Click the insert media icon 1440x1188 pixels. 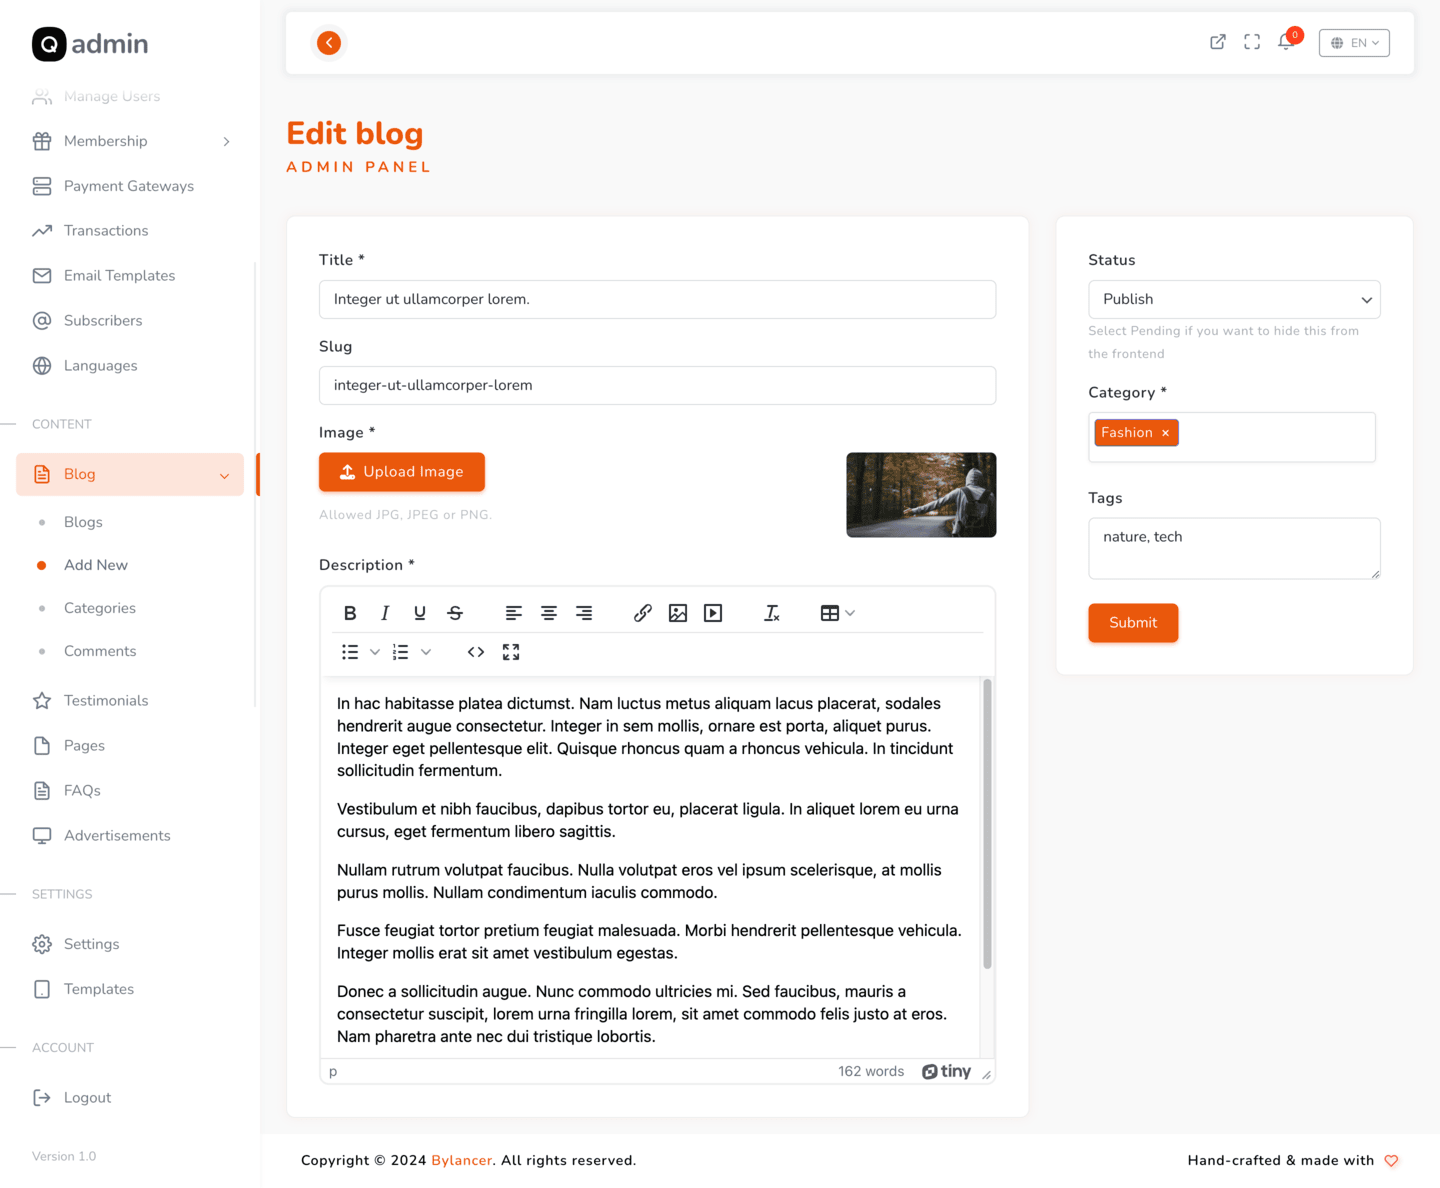tap(713, 613)
